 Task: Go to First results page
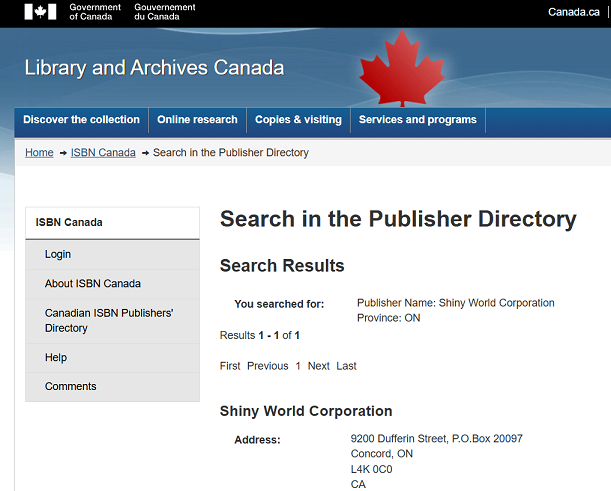coord(230,366)
